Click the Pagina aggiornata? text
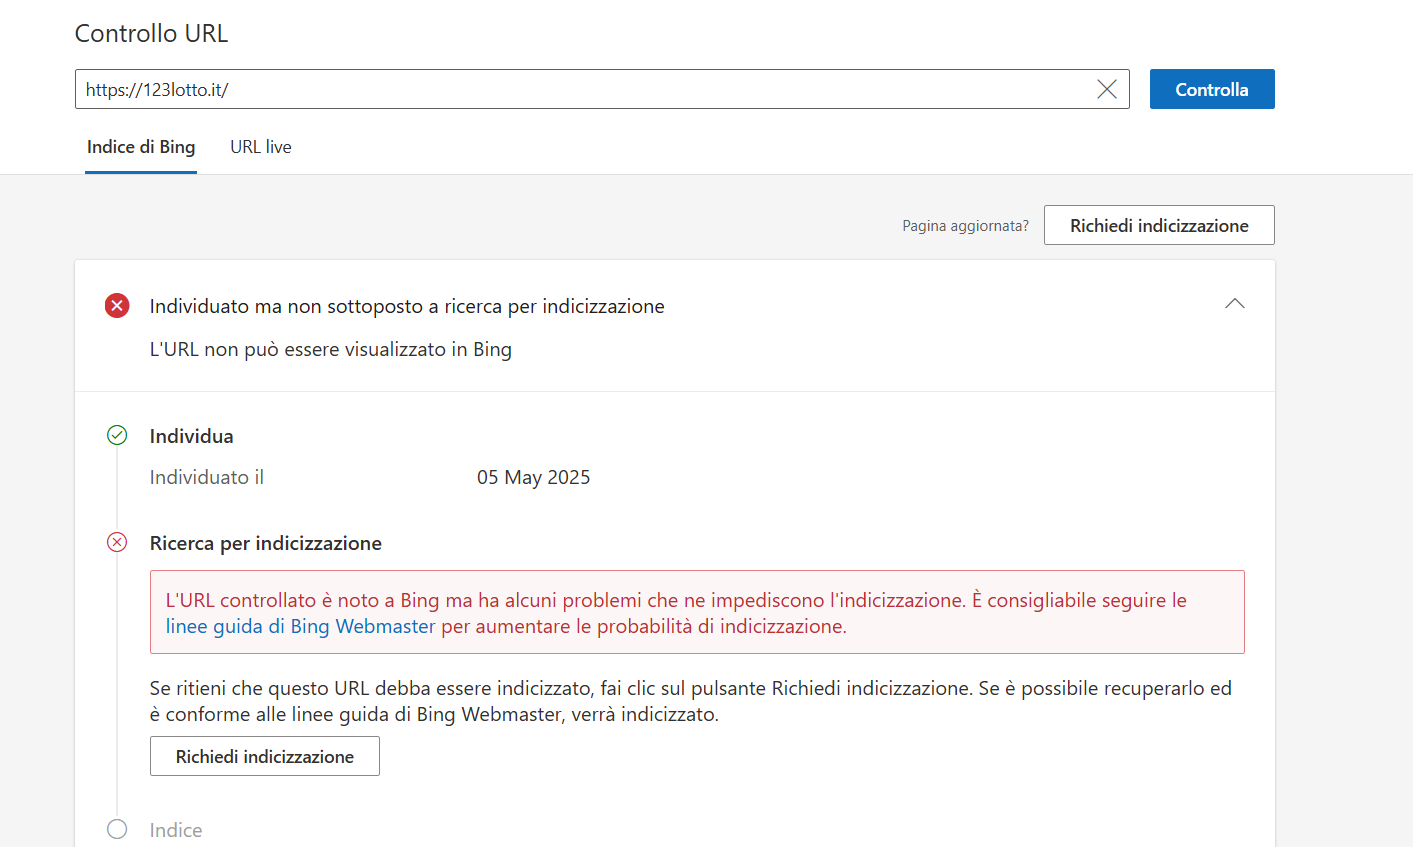 [965, 226]
